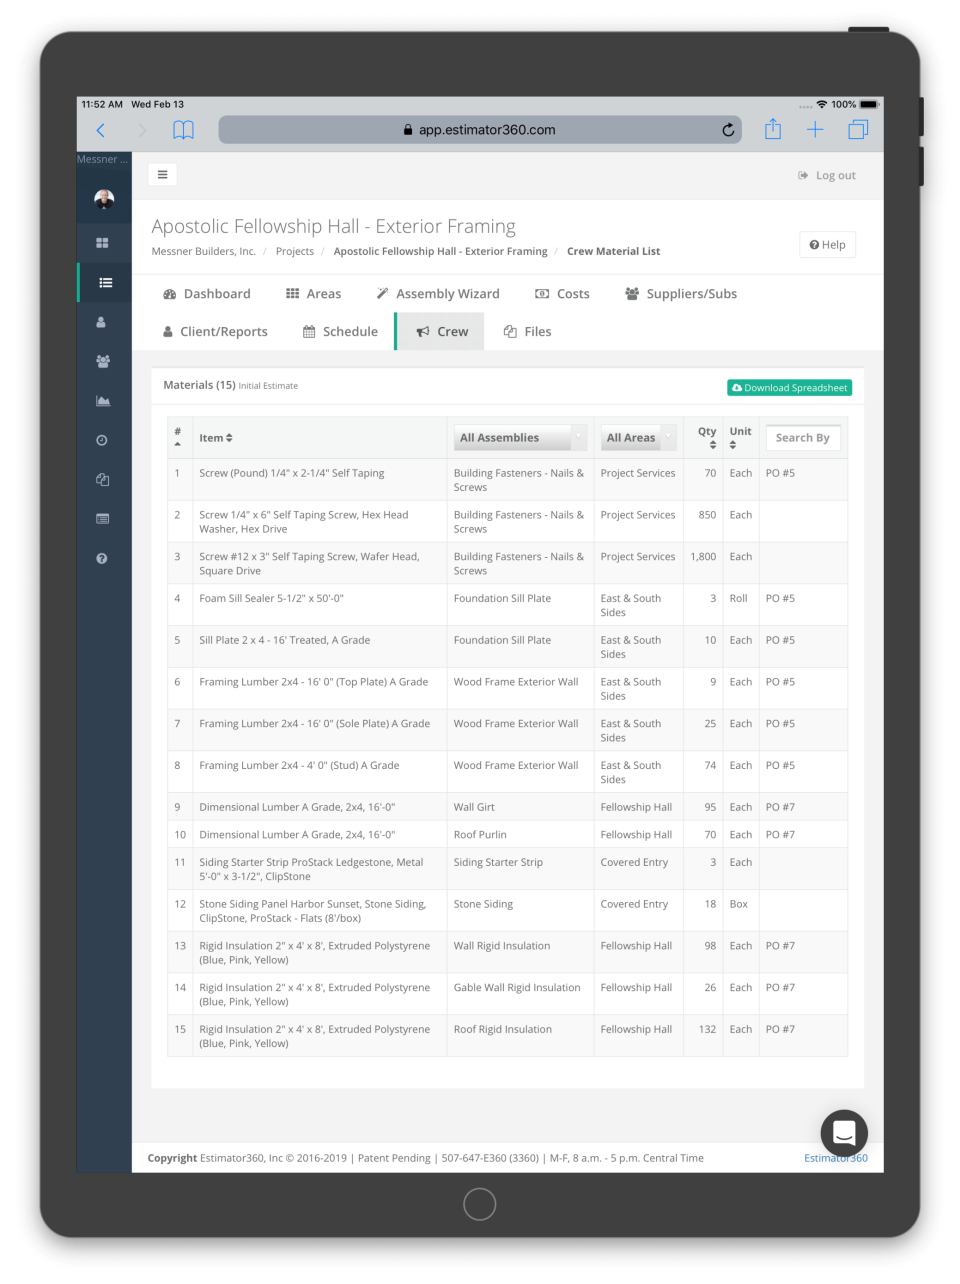Image resolution: width=960 pixels, height=1284 pixels.
Task: Open the All Areas filter dropdown
Action: pos(637,437)
